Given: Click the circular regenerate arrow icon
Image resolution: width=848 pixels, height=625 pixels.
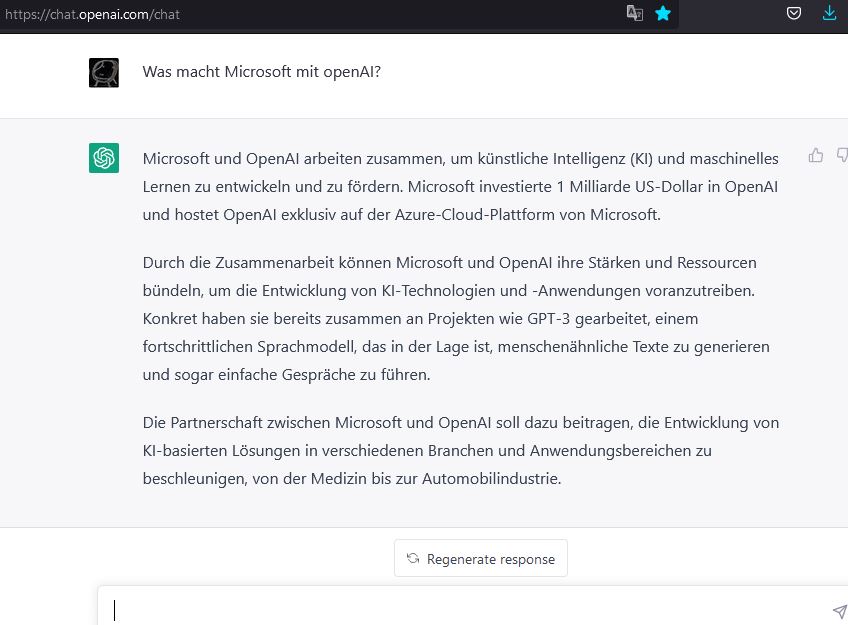Looking at the screenshot, I should pos(414,559).
